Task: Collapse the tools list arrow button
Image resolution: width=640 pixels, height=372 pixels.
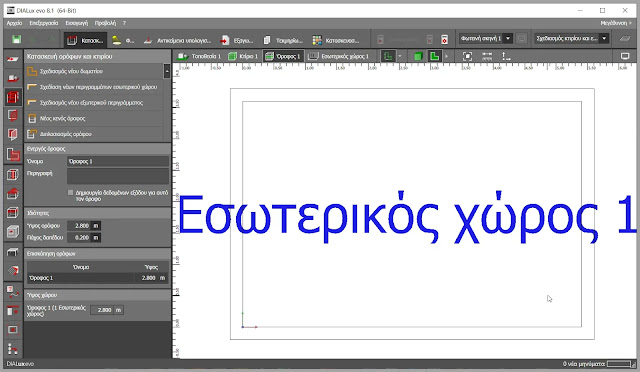Action: click(167, 71)
